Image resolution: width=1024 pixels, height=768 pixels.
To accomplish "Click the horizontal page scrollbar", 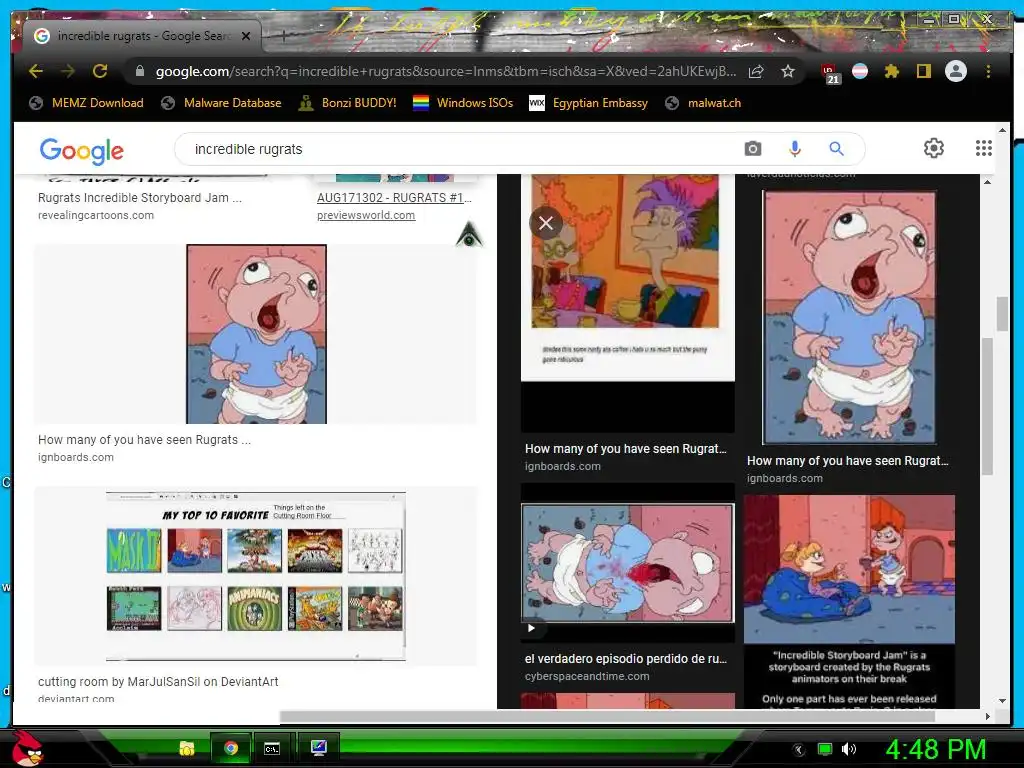I will pyautogui.click(x=607, y=716).
